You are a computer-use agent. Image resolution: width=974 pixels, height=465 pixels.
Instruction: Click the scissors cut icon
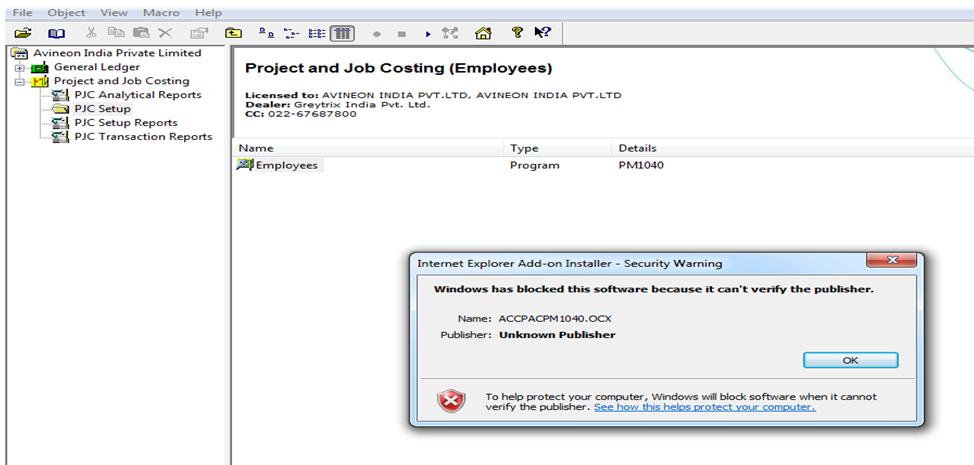pyautogui.click(x=91, y=33)
